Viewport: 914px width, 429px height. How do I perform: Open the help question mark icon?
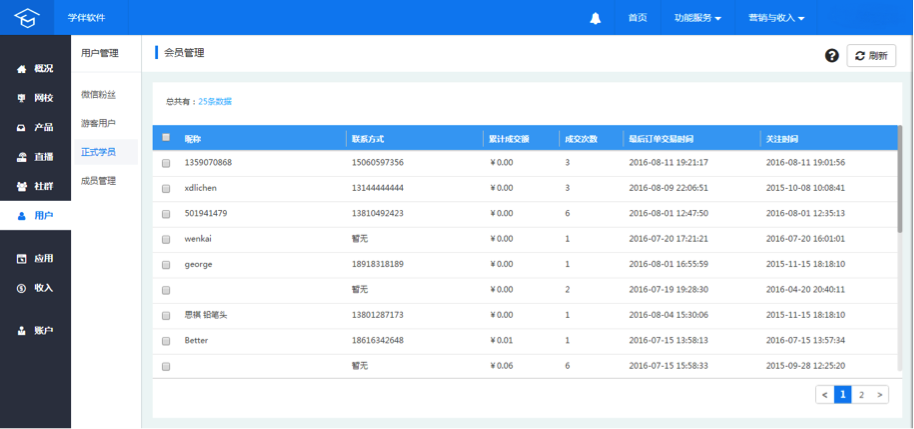point(832,56)
